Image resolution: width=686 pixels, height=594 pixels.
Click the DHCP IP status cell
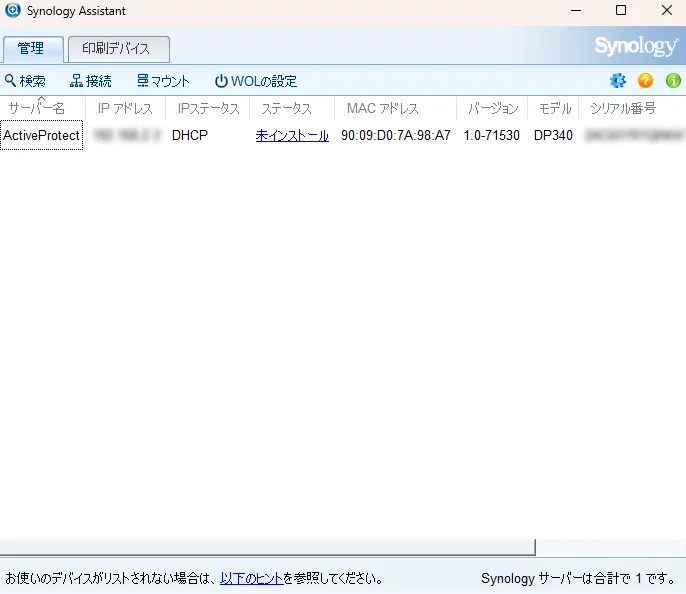coord(189,135)
